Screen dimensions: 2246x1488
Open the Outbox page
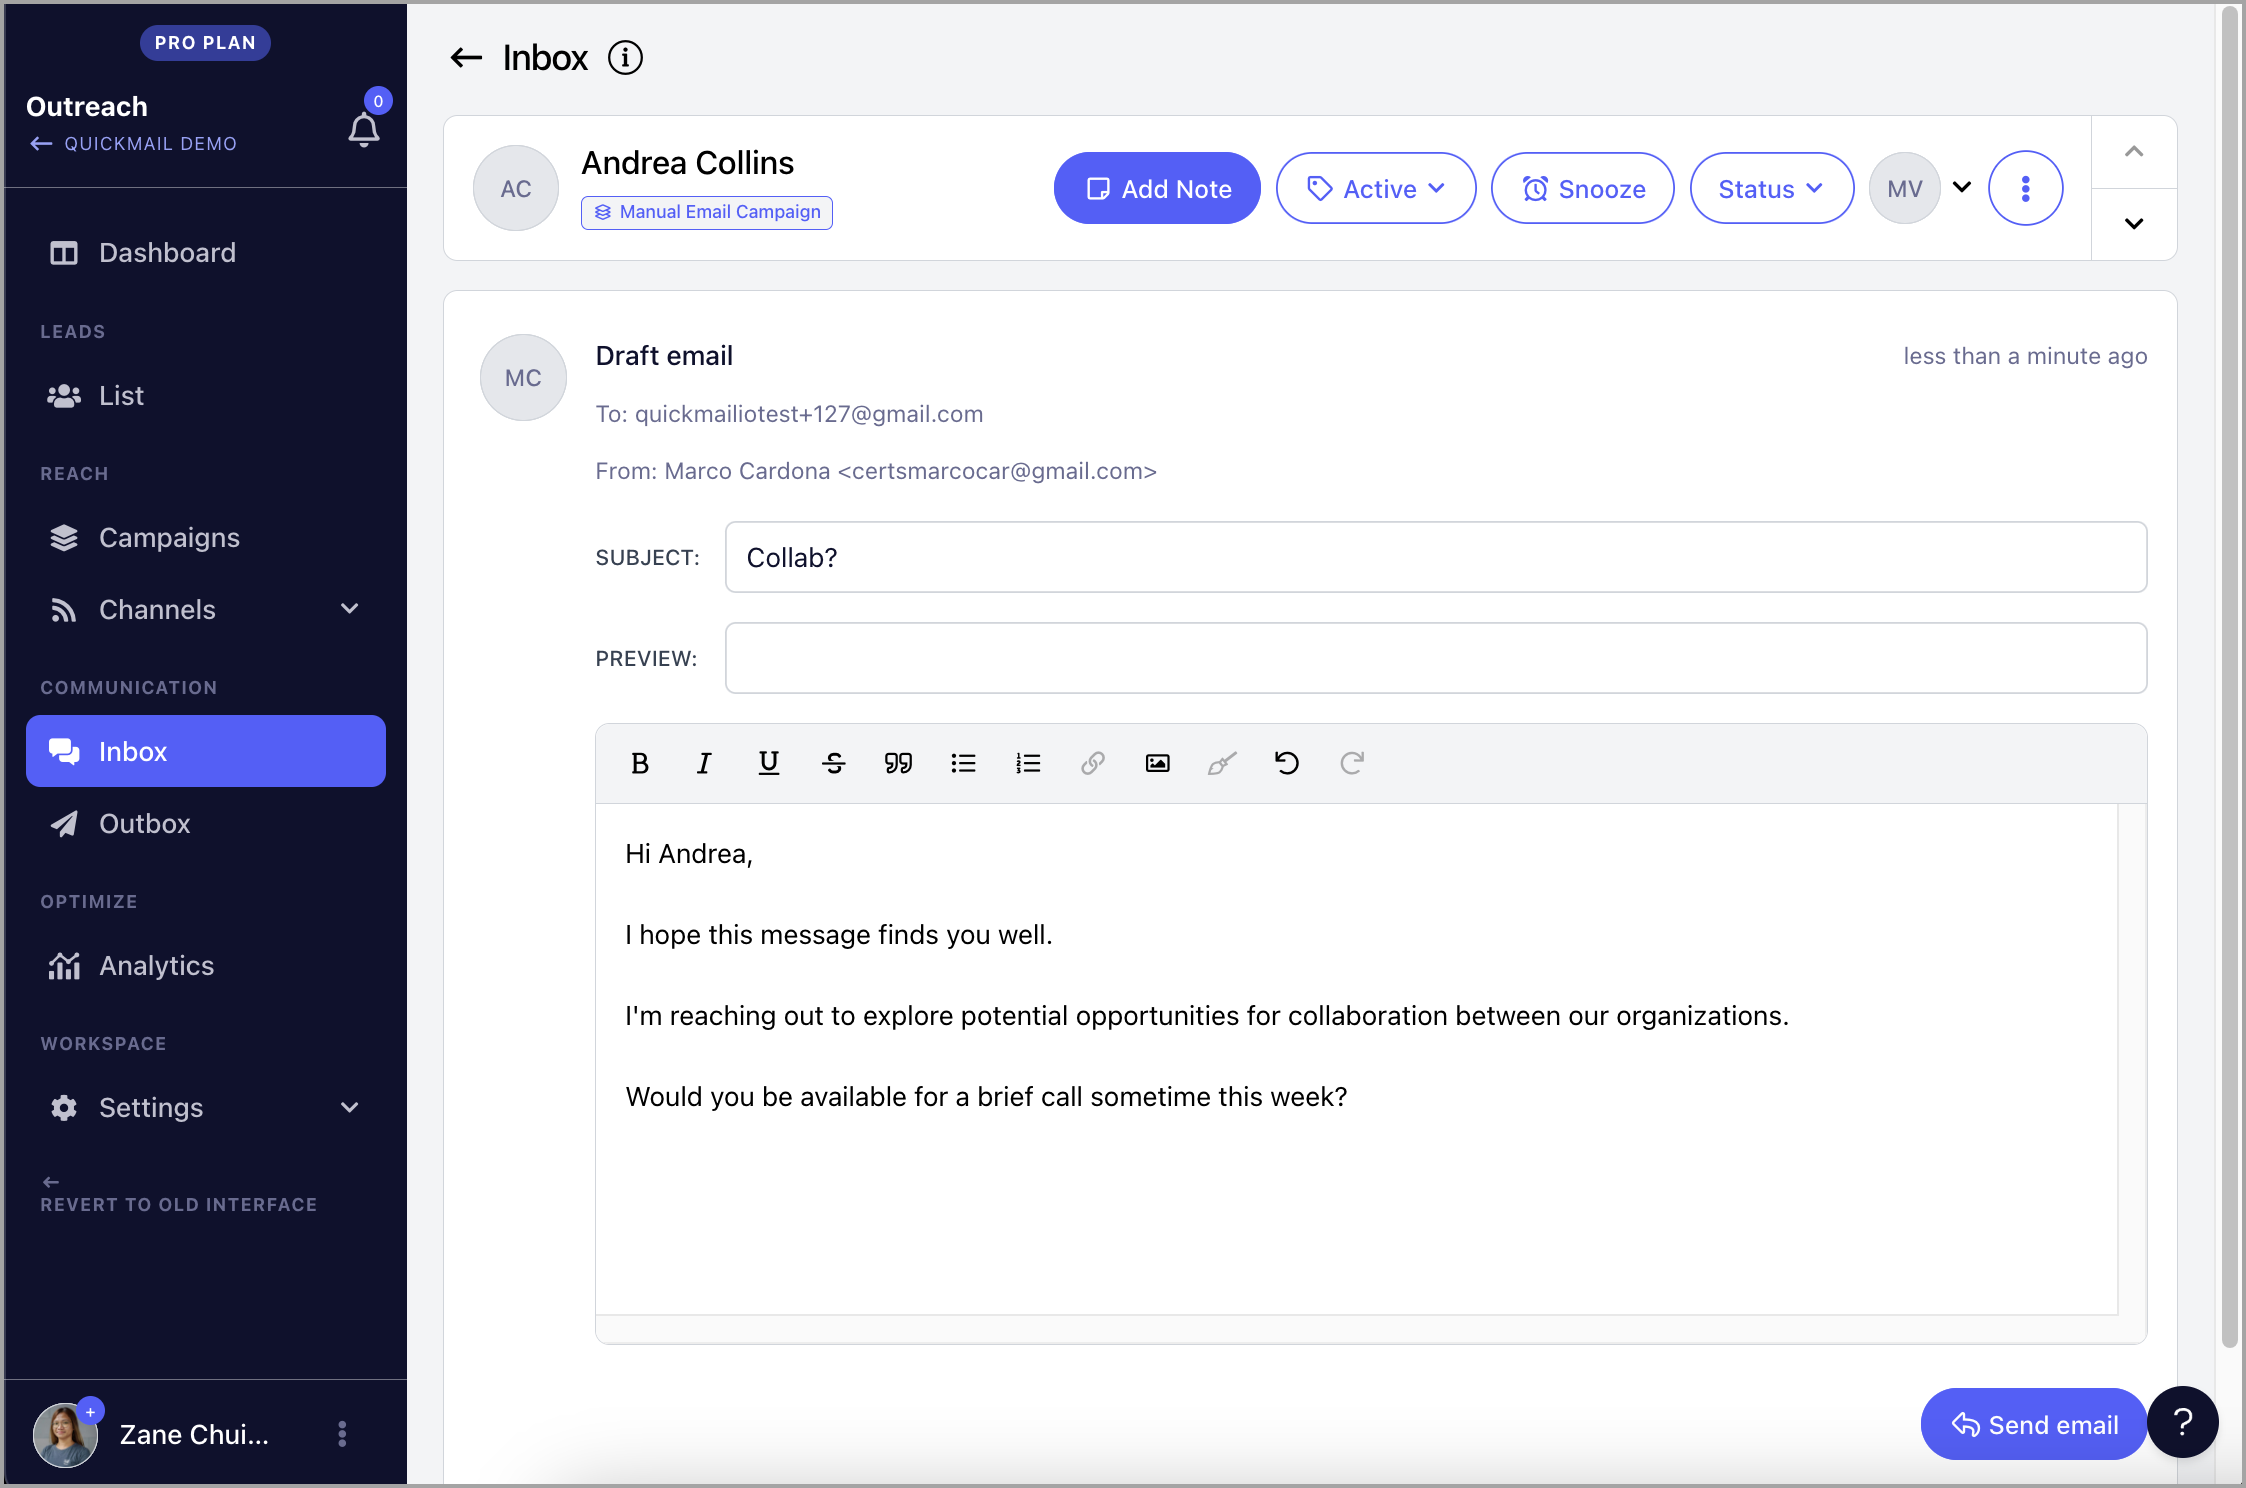click(x=206, y=824)
